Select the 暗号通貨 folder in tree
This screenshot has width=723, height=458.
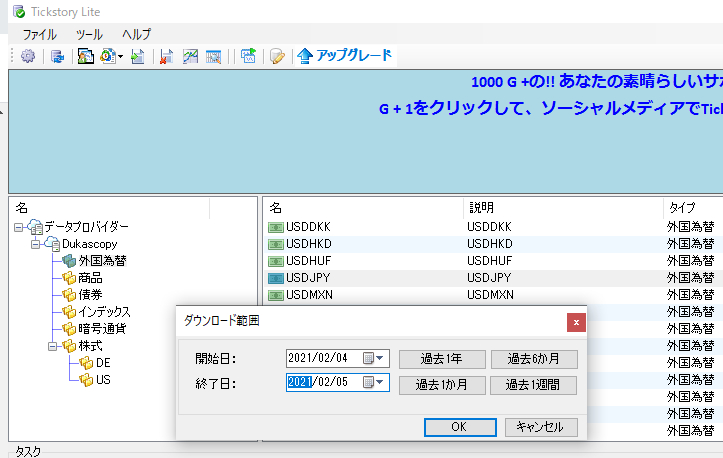102,328
